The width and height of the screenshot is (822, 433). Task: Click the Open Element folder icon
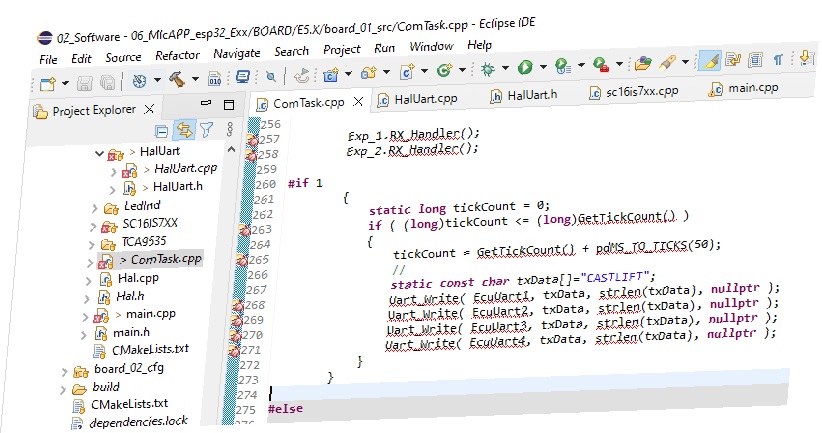pyautogui.click(x=643, y=63)
